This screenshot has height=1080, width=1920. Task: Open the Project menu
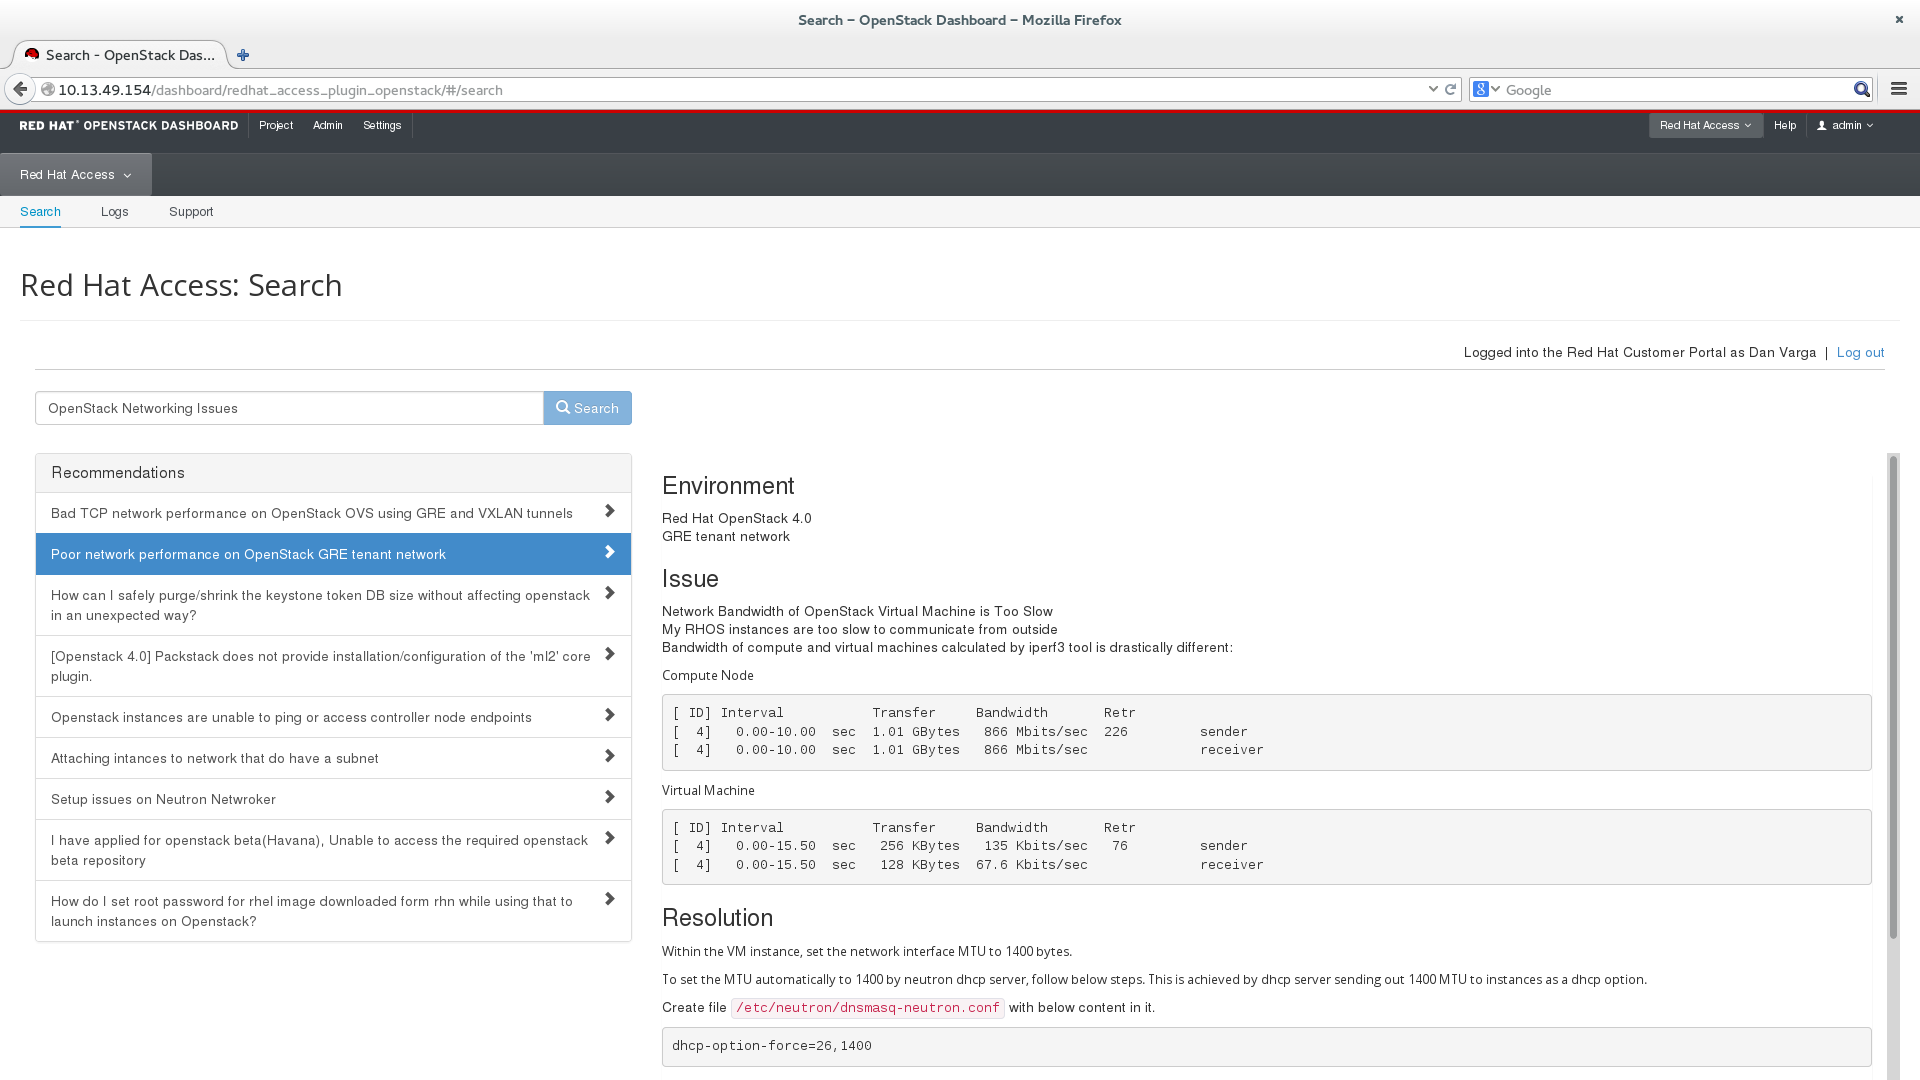276,125
